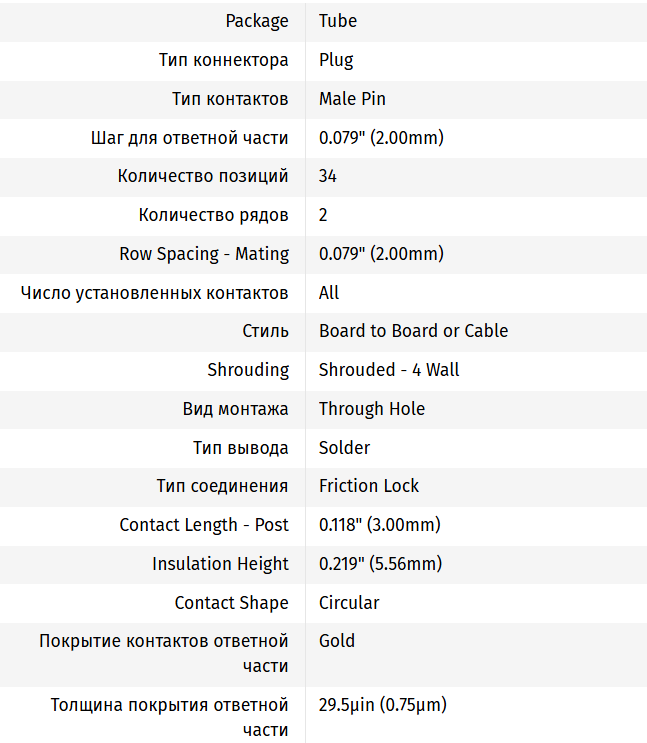Screen dimensions: 647x743
Task: Click the 'Gold' contact finish value
Action: [337, 641]
